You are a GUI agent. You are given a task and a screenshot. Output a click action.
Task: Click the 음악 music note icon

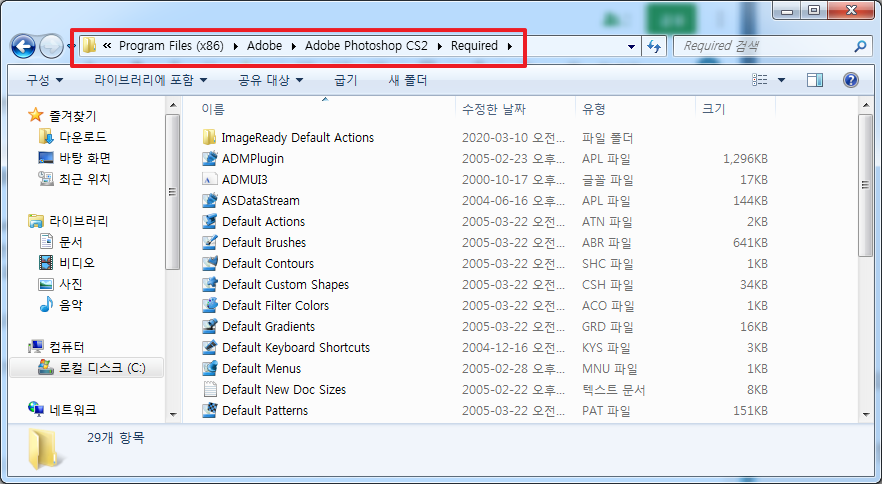(46, 305)
